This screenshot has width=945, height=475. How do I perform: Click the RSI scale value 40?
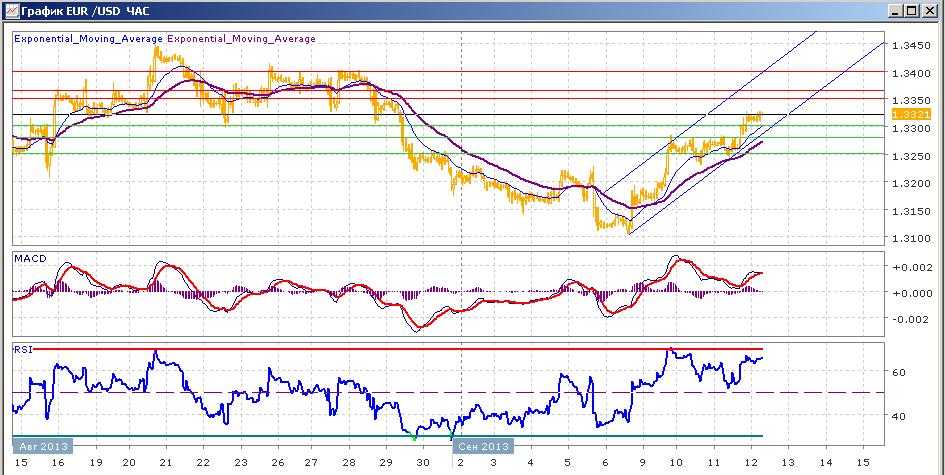click(898, 416)
